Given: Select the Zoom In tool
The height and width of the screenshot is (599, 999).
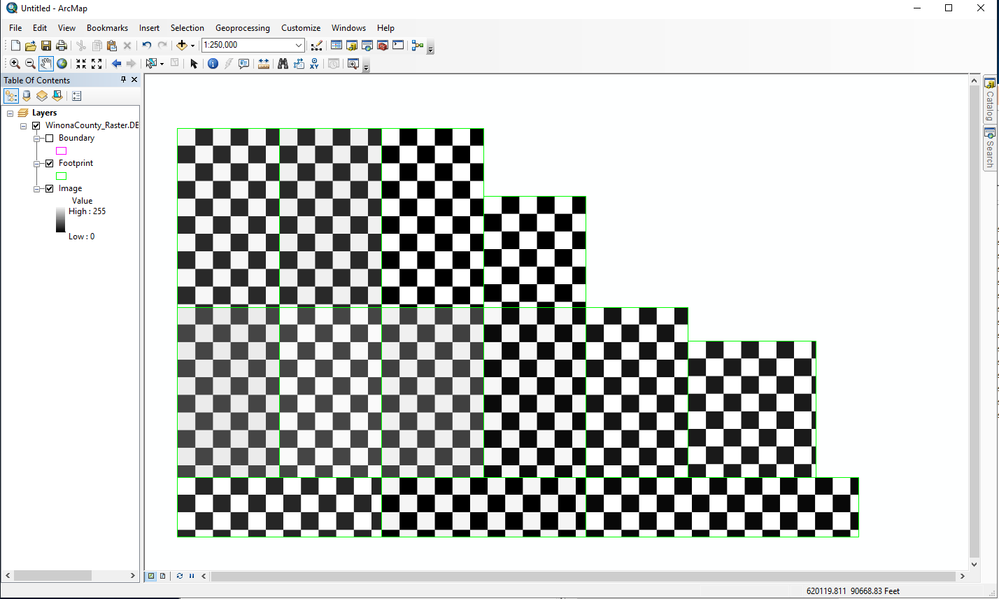Looking at the screenshot, I should (15, 63).
